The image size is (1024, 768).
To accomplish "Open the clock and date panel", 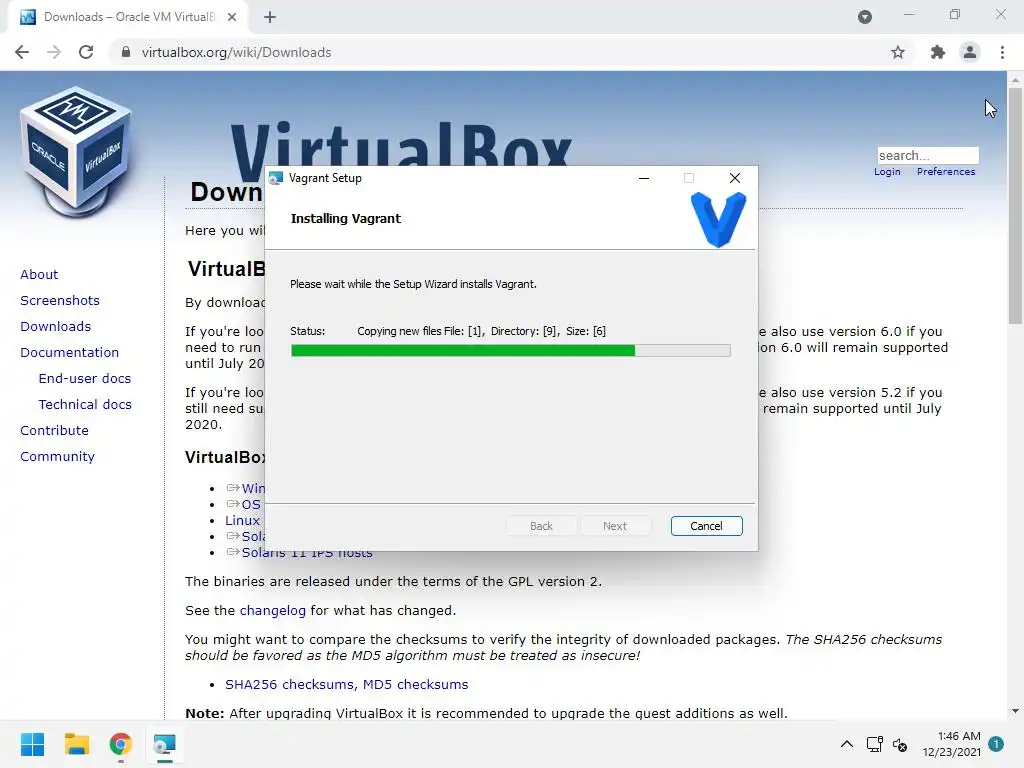I will (x=952, y=744).
